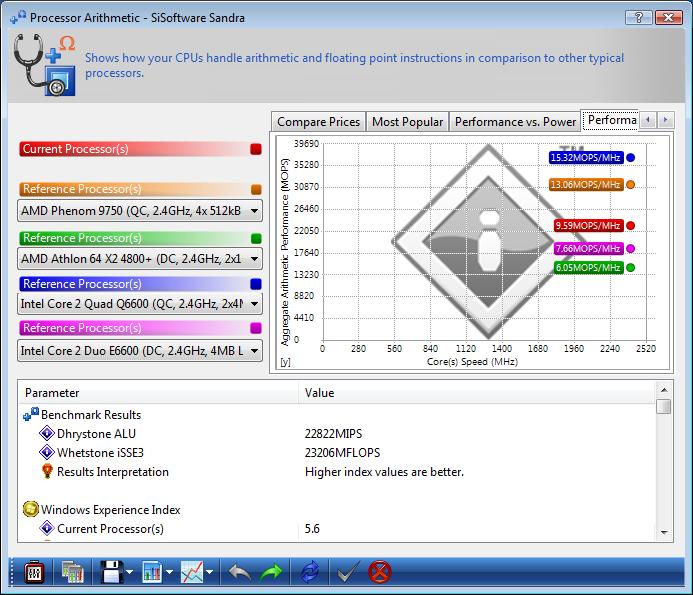
Task: Click the checkmark OK icon
Action: click(x=348, y=573)
